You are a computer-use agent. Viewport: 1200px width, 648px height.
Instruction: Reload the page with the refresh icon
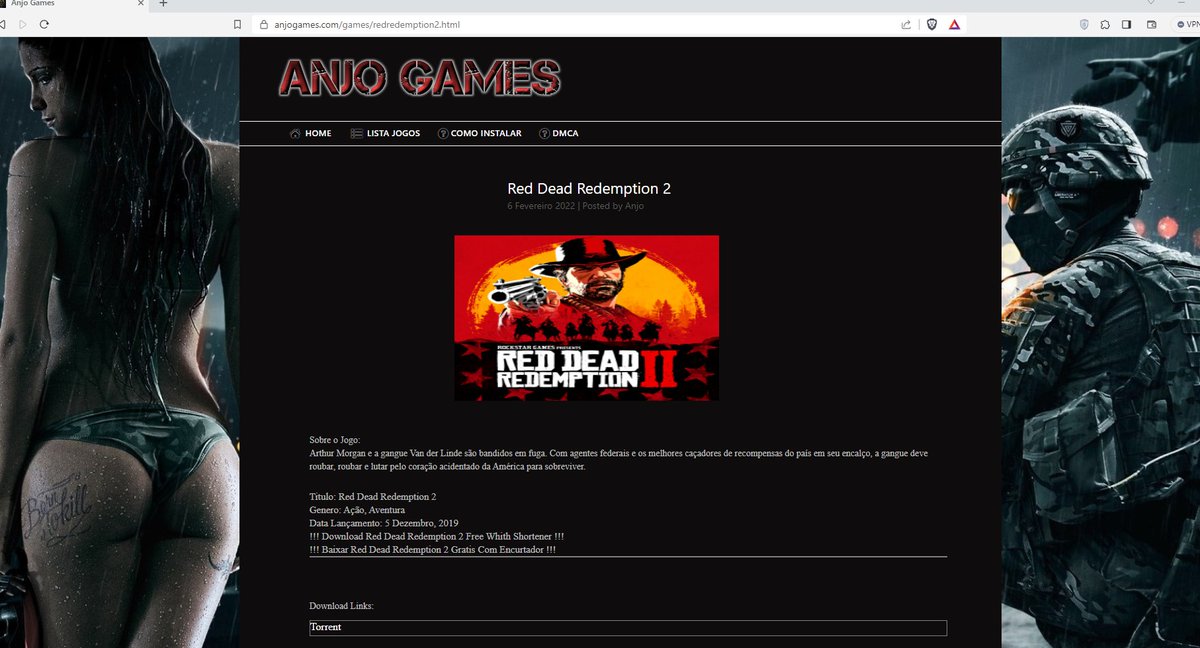[x=44, y=24]
